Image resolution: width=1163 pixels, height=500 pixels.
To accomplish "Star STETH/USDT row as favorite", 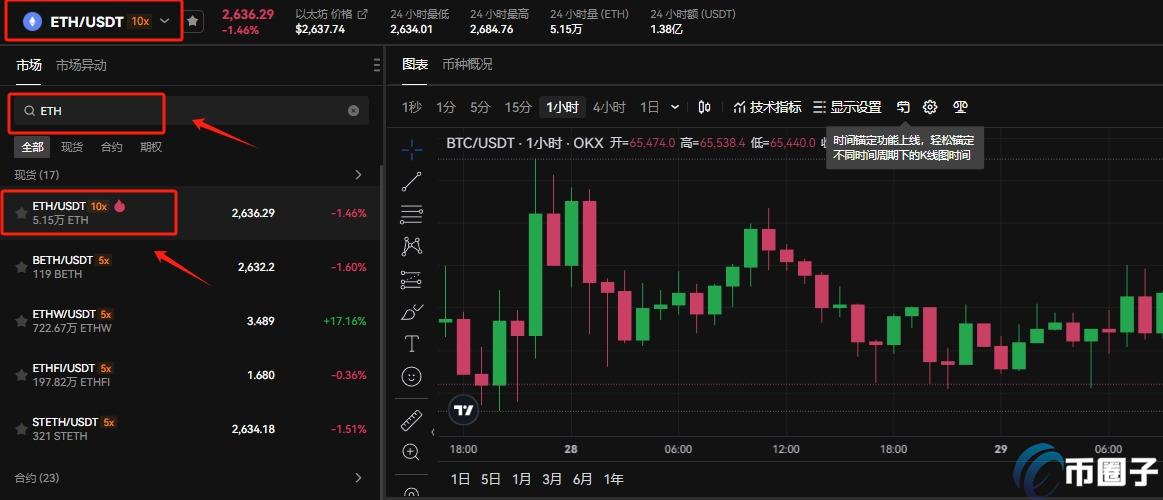I will click(x=22, y=429).
